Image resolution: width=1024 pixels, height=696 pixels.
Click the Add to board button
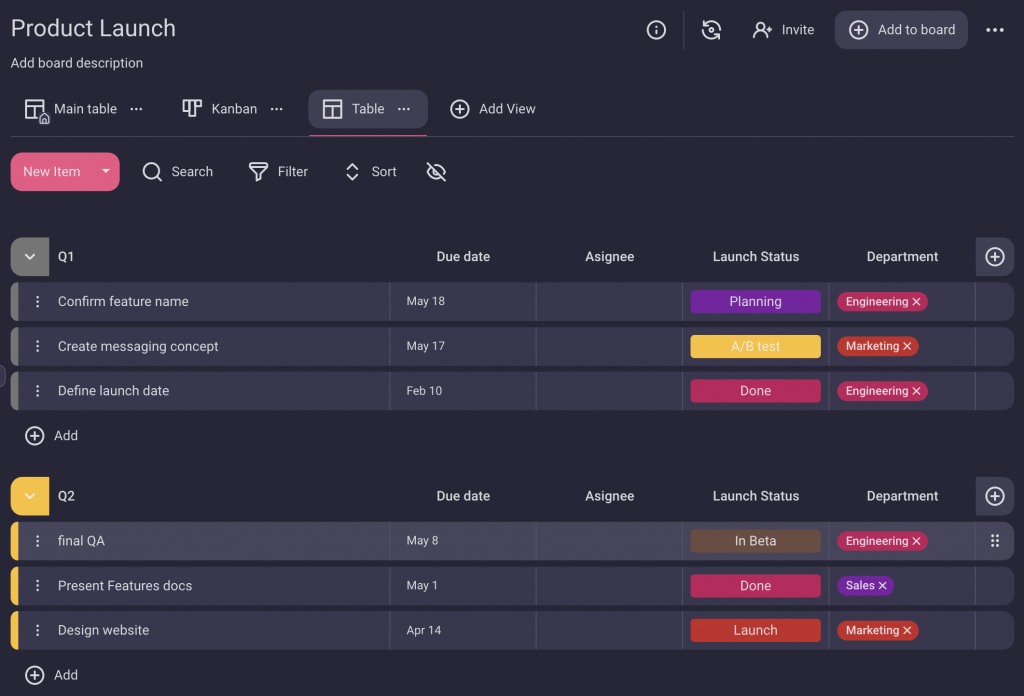[901, 30]
